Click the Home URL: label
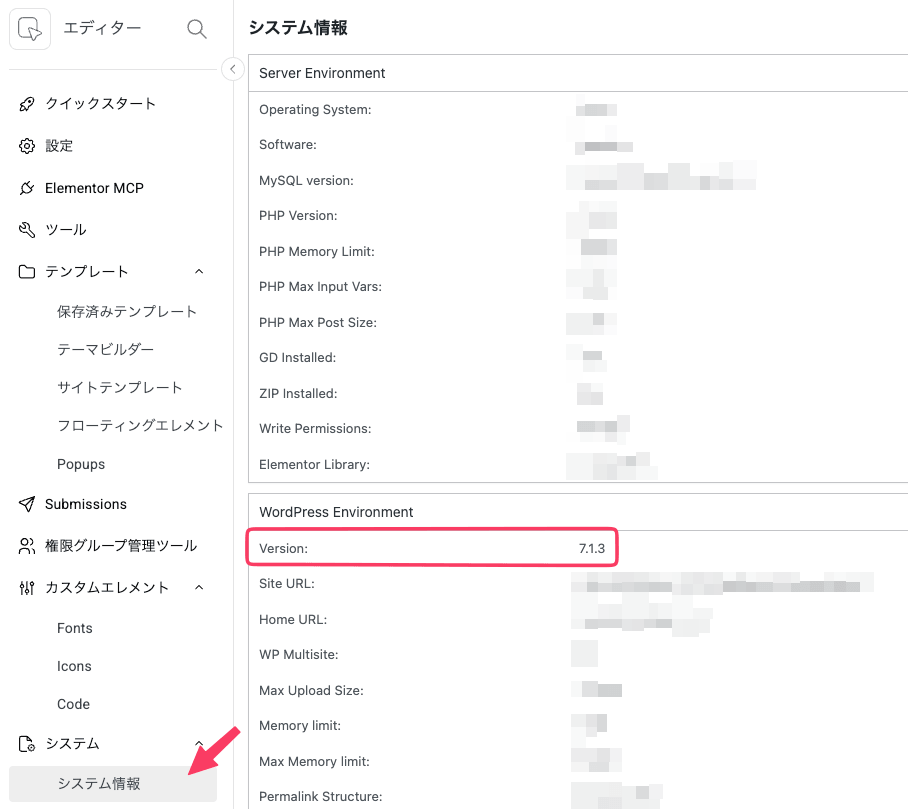 tap(293, 620)
